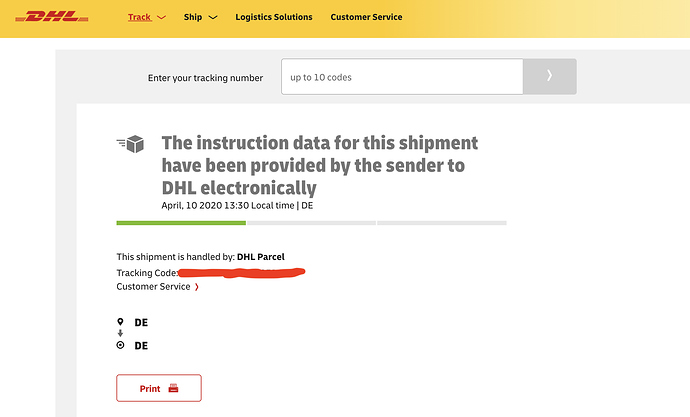Screen dimensions: 690x417
Task: Expand the chevron next to Track
Action: coord(162,18)
